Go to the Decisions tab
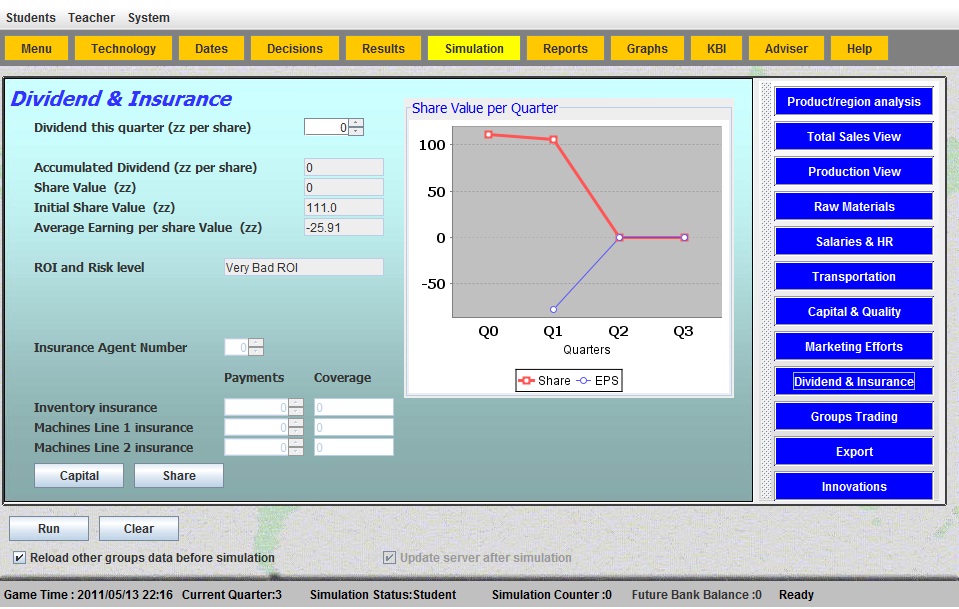Viewport: 959px width, 609px height. tap(295, 48)
